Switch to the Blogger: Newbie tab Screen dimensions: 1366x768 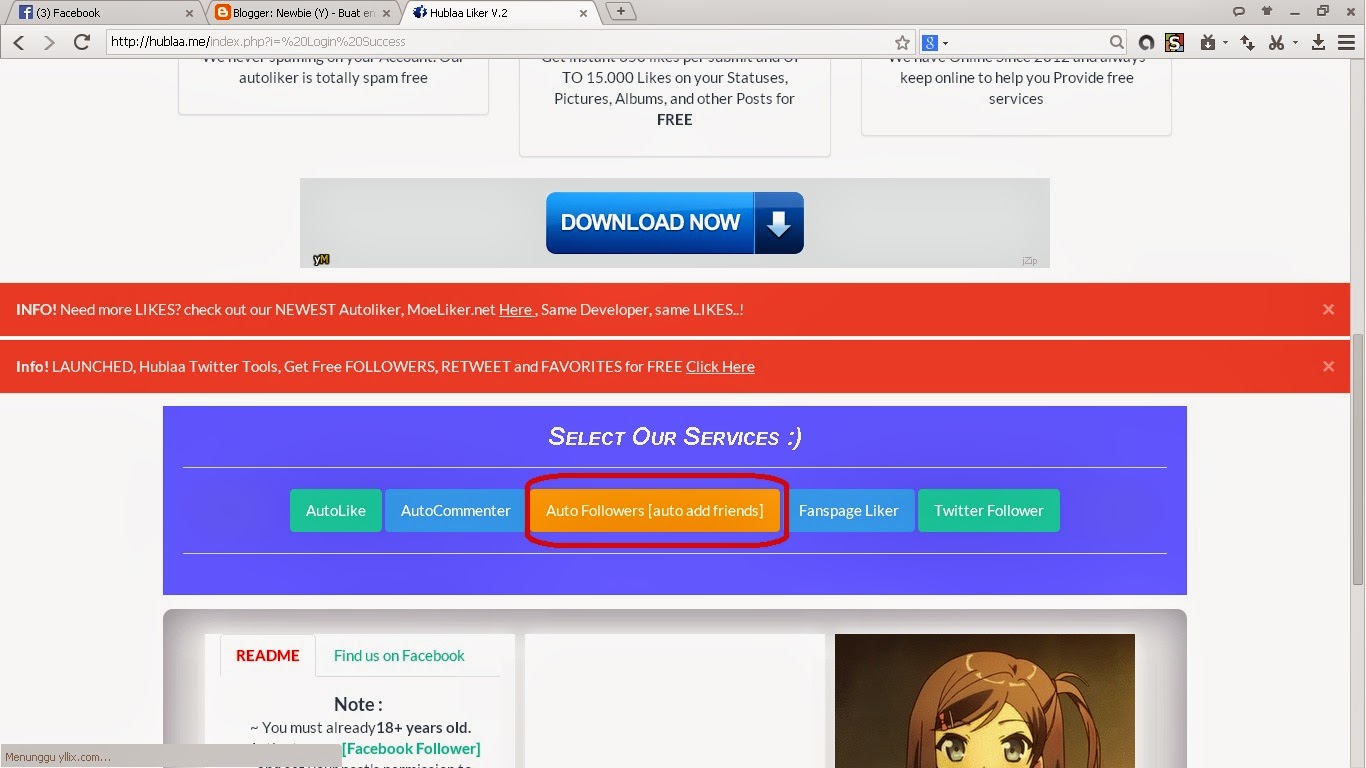pyautogui.click(x=302, y=13)
